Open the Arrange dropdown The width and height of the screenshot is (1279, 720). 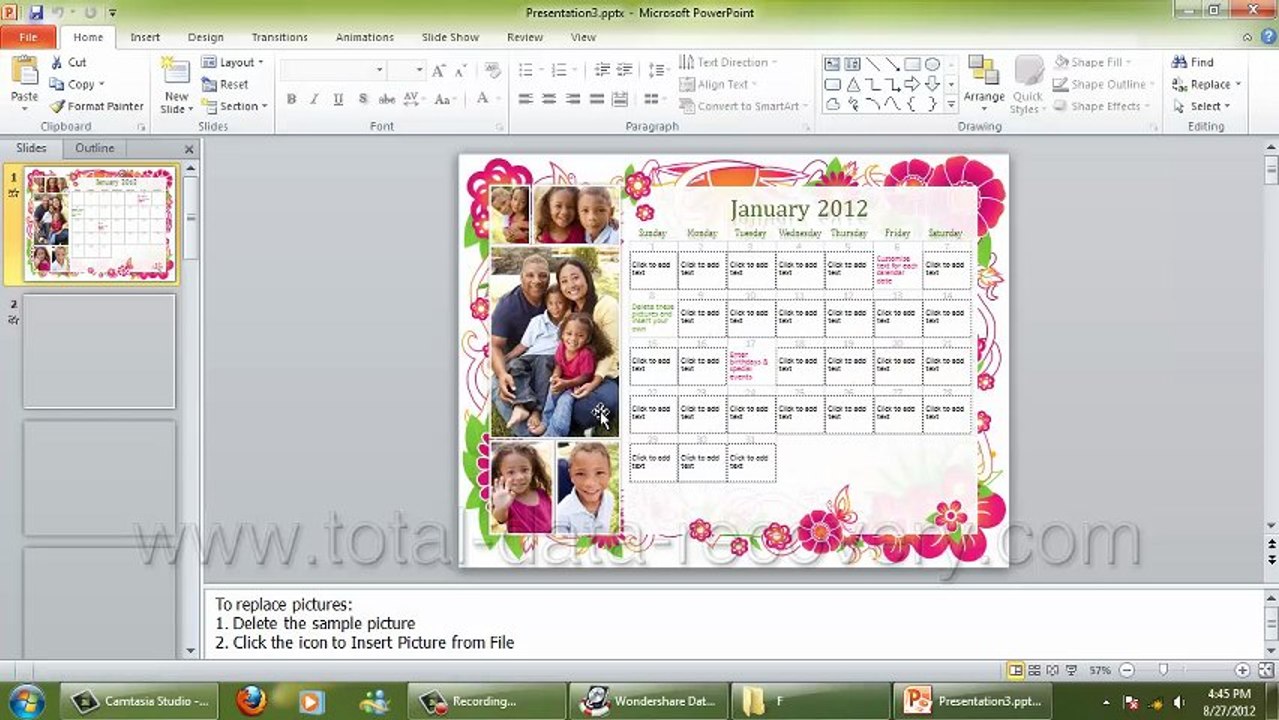coord(984,84)
